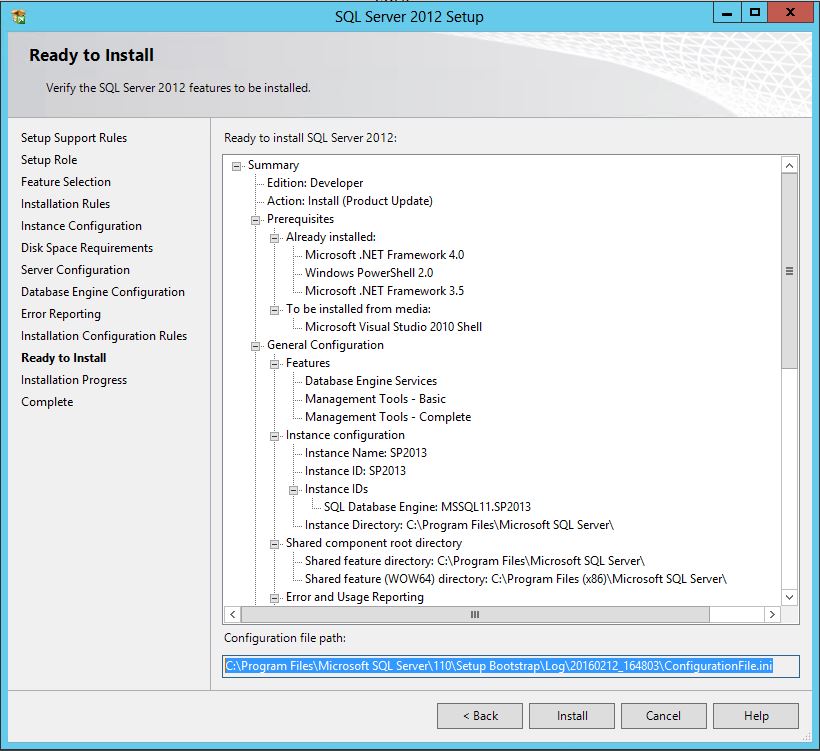Select Microsoft .NET Framework 4.0 row

coord(384,255)
